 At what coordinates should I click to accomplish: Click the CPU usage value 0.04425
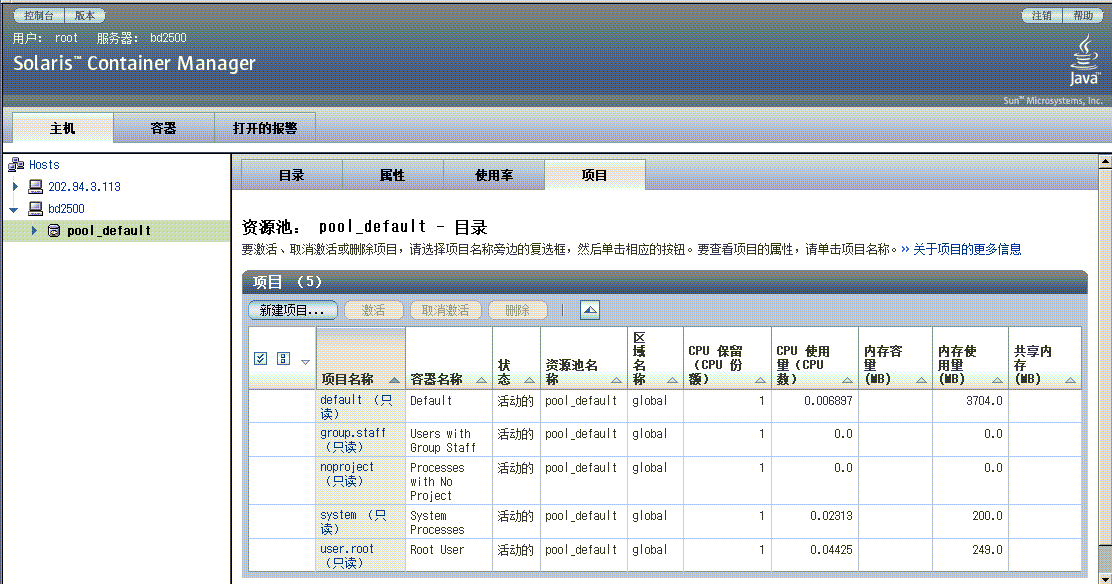(x=831, y=550)
